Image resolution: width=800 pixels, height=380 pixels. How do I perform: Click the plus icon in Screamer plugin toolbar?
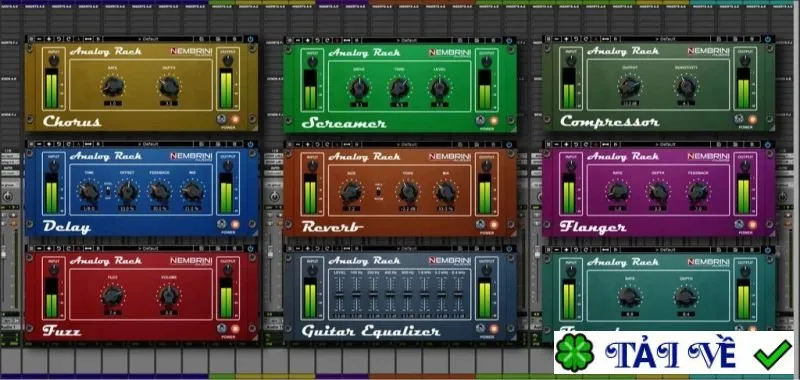pos(308,39)
